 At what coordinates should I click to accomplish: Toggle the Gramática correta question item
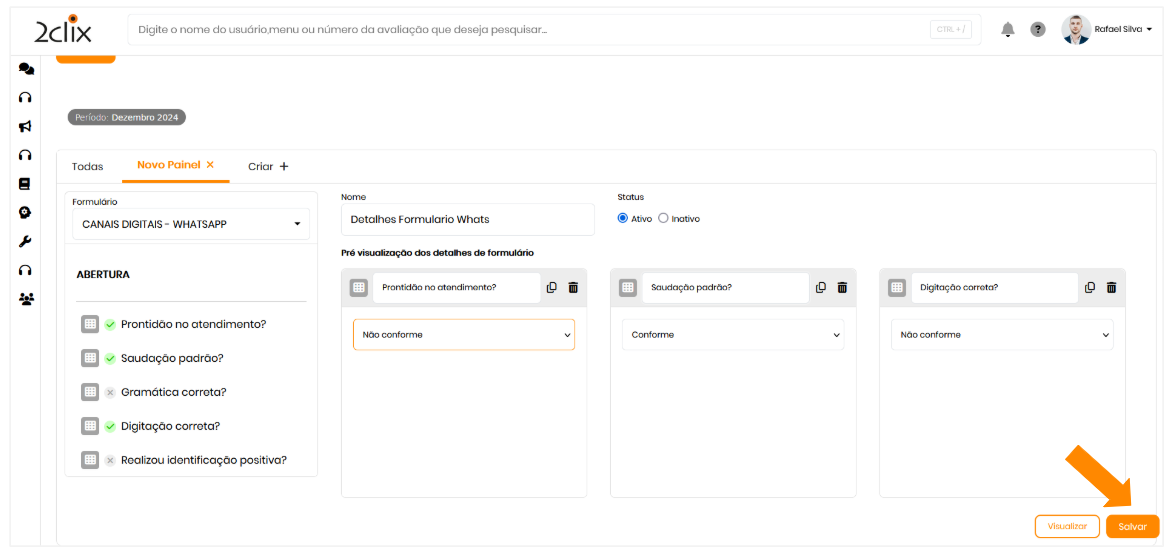point(110,392)
